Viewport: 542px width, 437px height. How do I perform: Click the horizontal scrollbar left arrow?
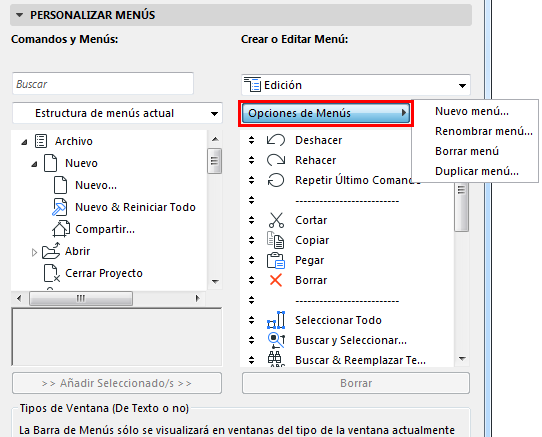coord(19,298)
